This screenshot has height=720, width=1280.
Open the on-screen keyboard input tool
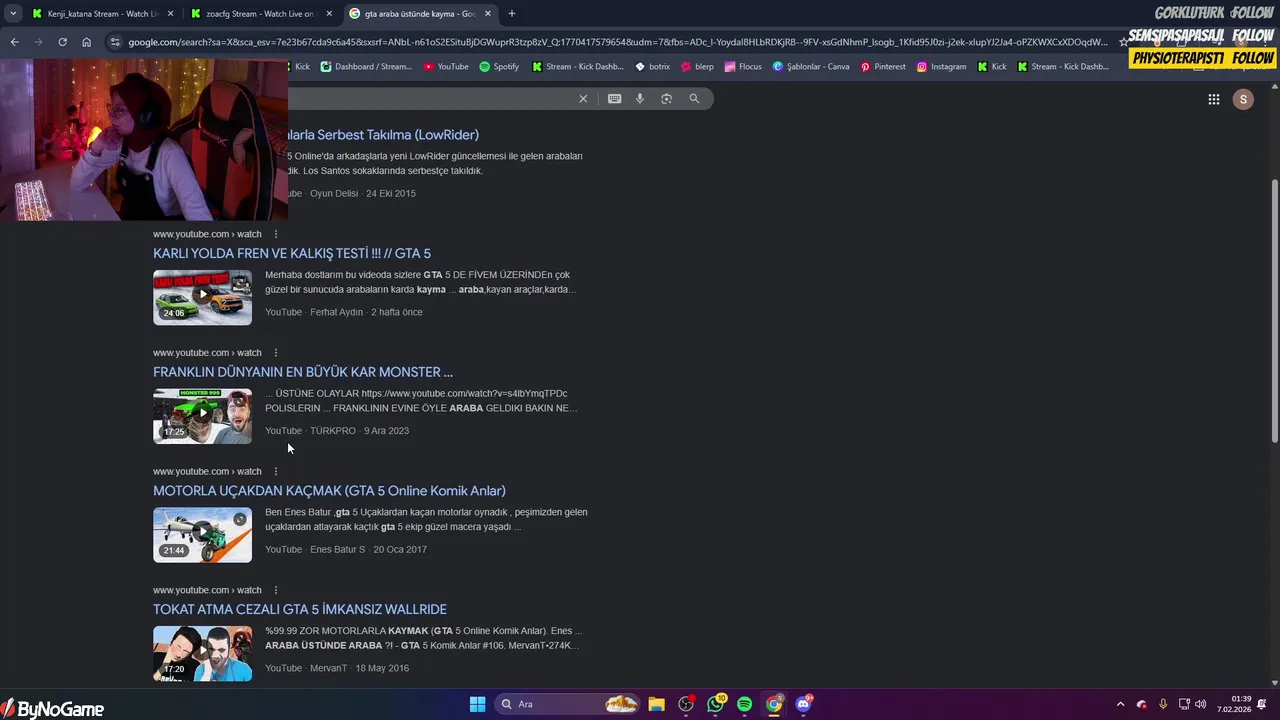(614, 98)
